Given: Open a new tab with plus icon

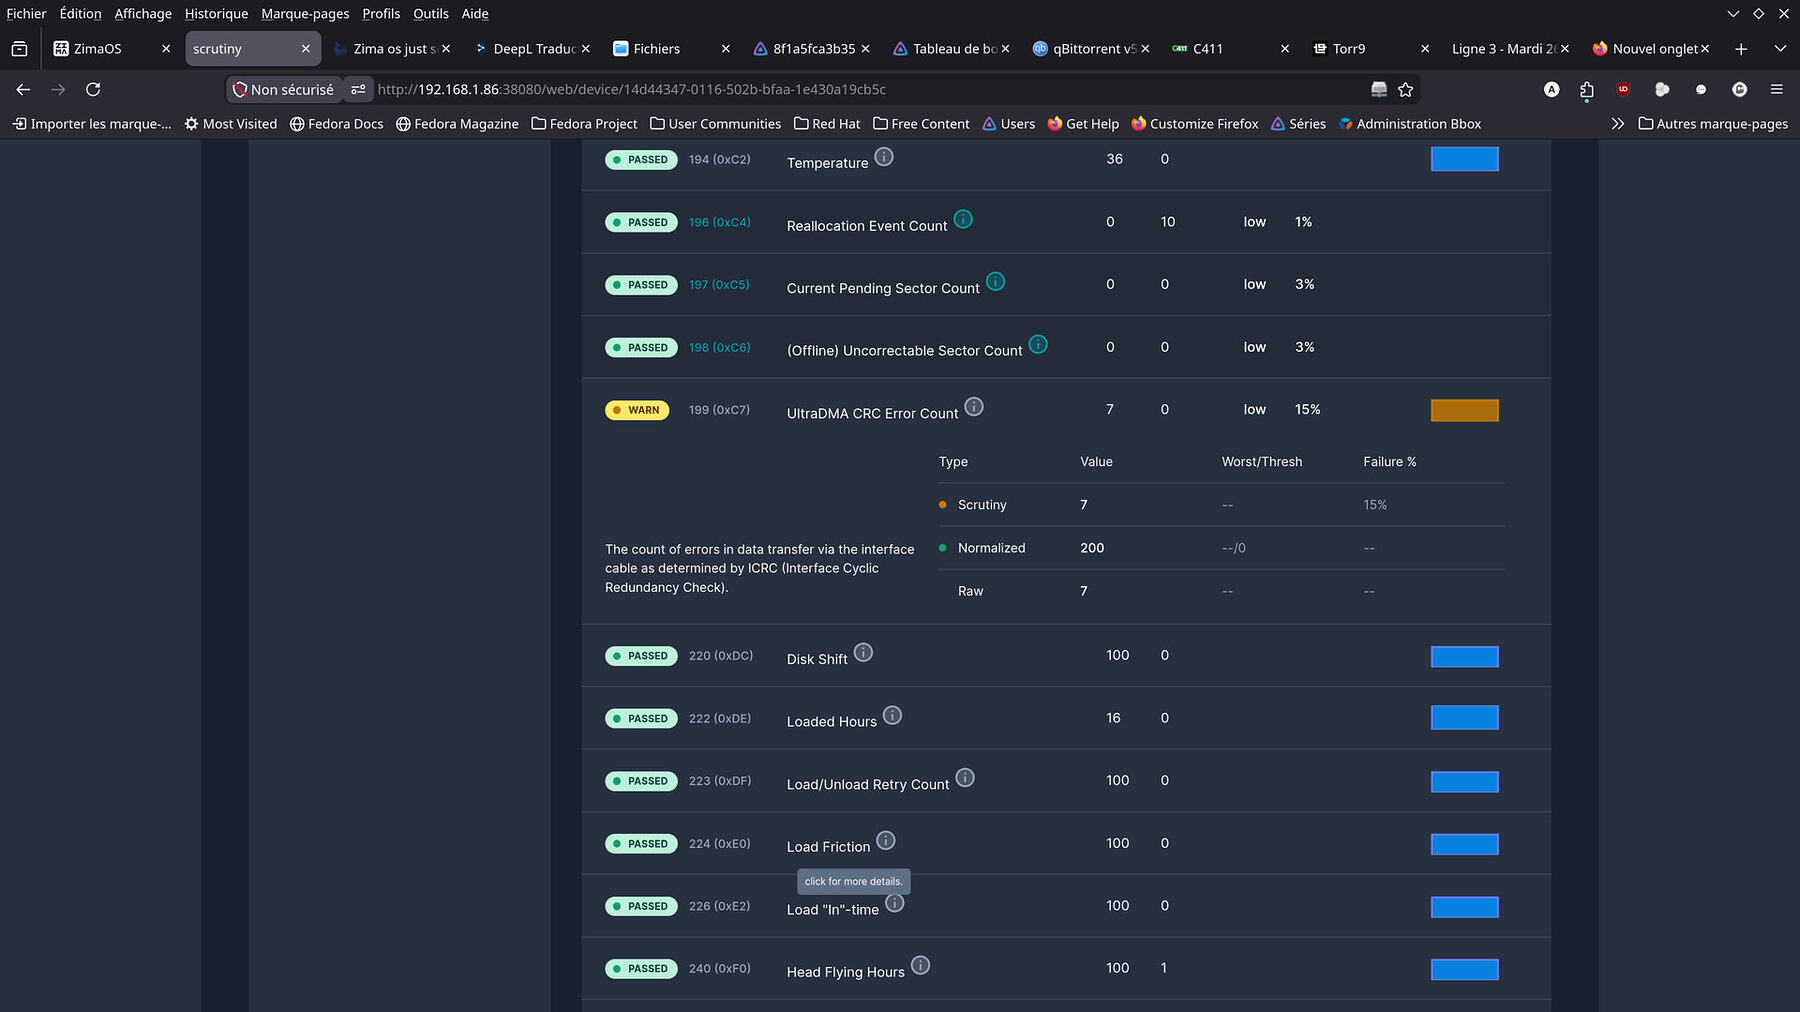Looking at the screenshot, I should tap(1741, 48).
